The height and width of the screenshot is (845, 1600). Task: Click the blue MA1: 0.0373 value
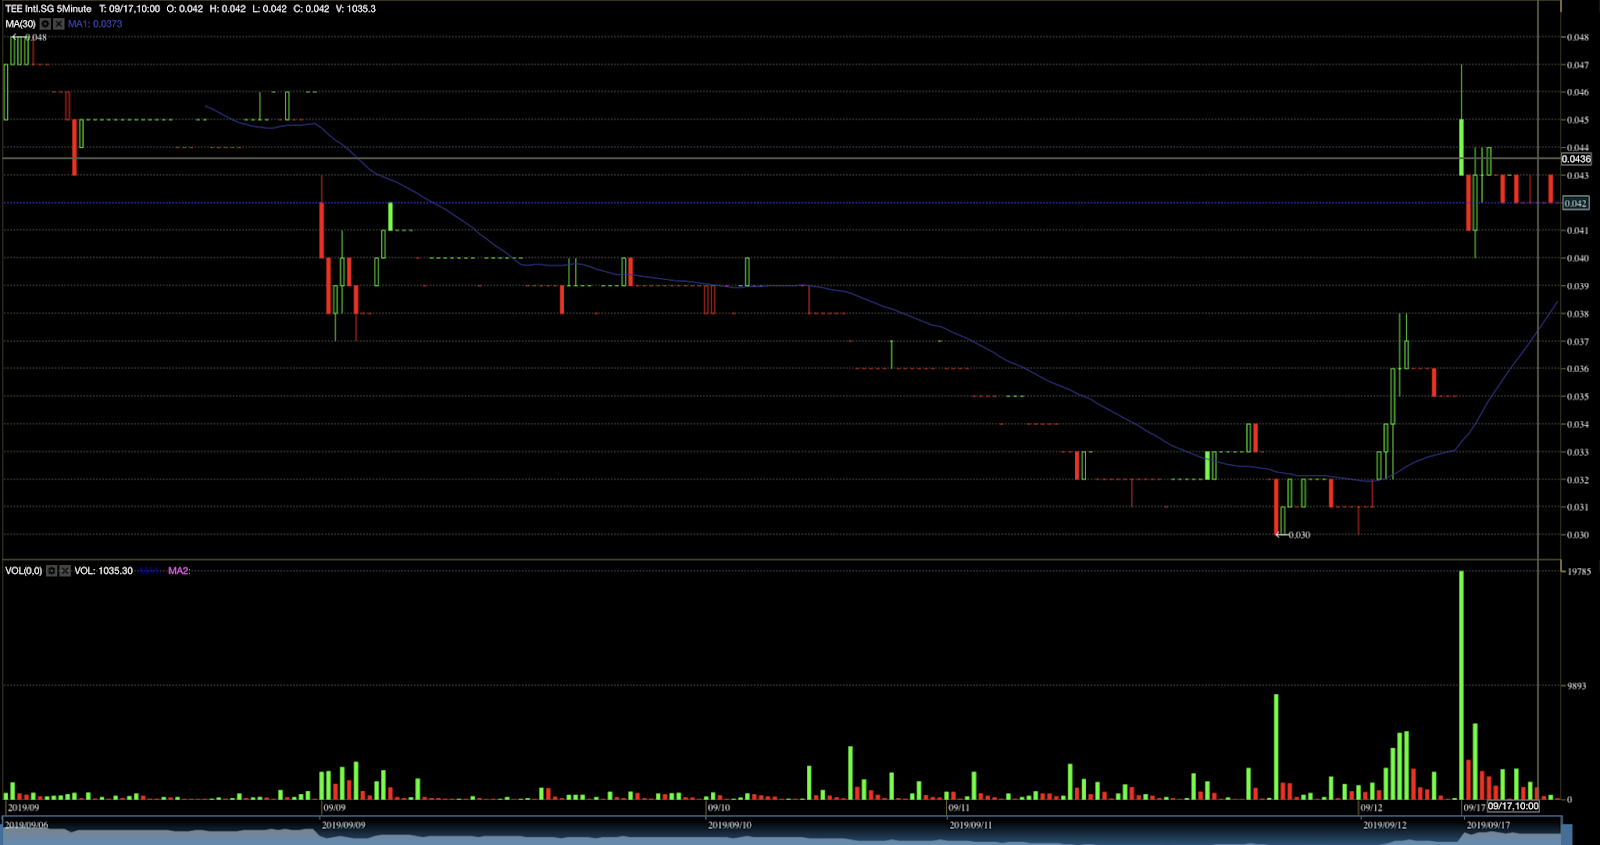pos(95,24)
